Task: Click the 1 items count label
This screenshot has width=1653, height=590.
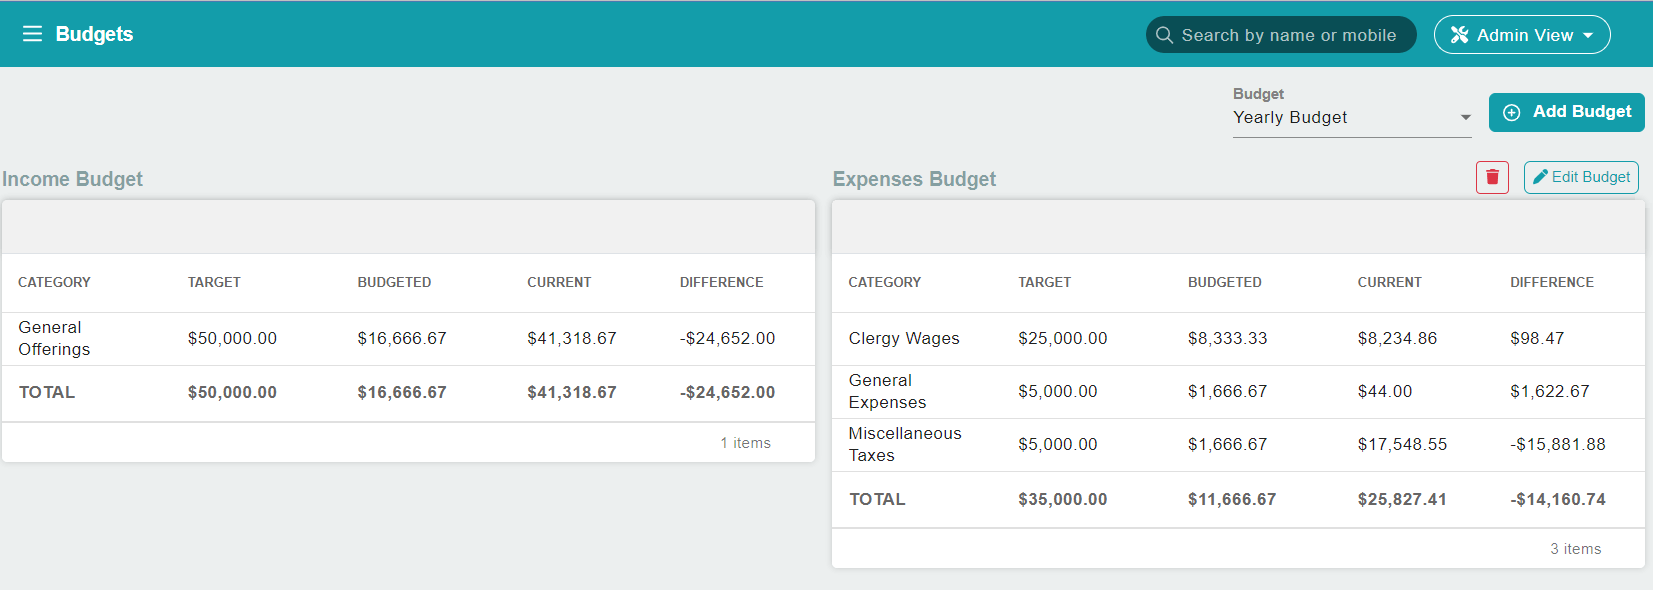Action: click(746, 443)
